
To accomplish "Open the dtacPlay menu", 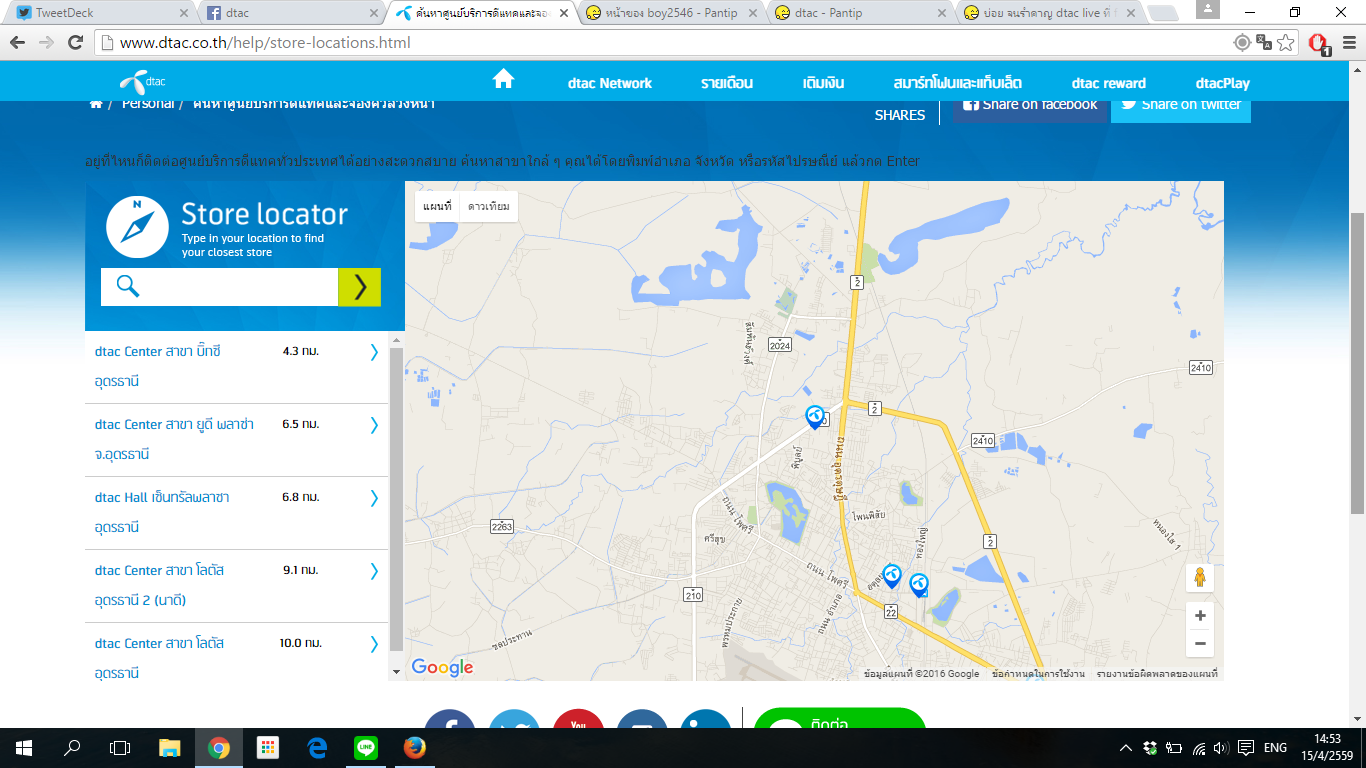I will click(1223, 83).
